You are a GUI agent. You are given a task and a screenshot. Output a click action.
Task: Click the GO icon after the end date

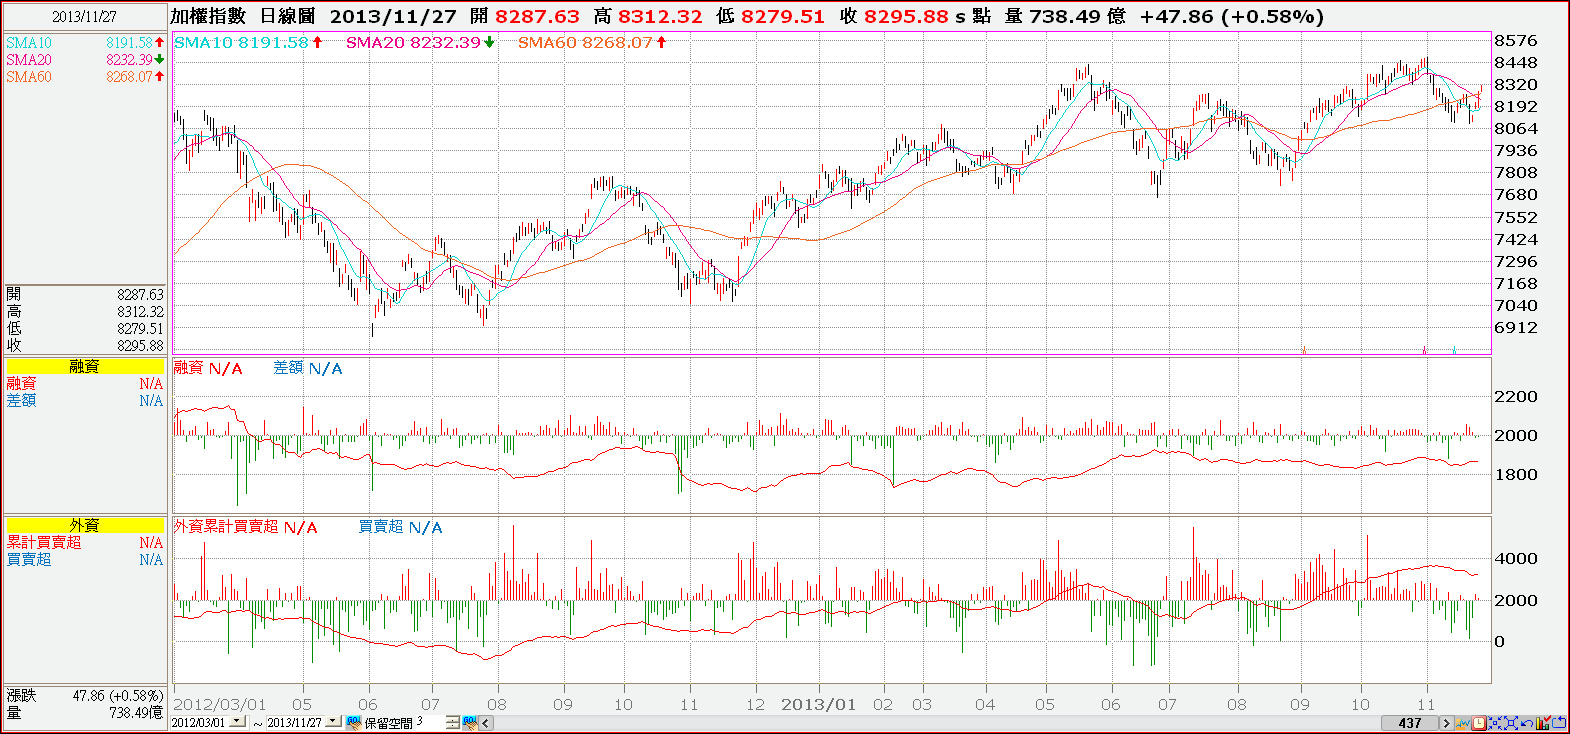pyautogui.click(x=353, y=722)
